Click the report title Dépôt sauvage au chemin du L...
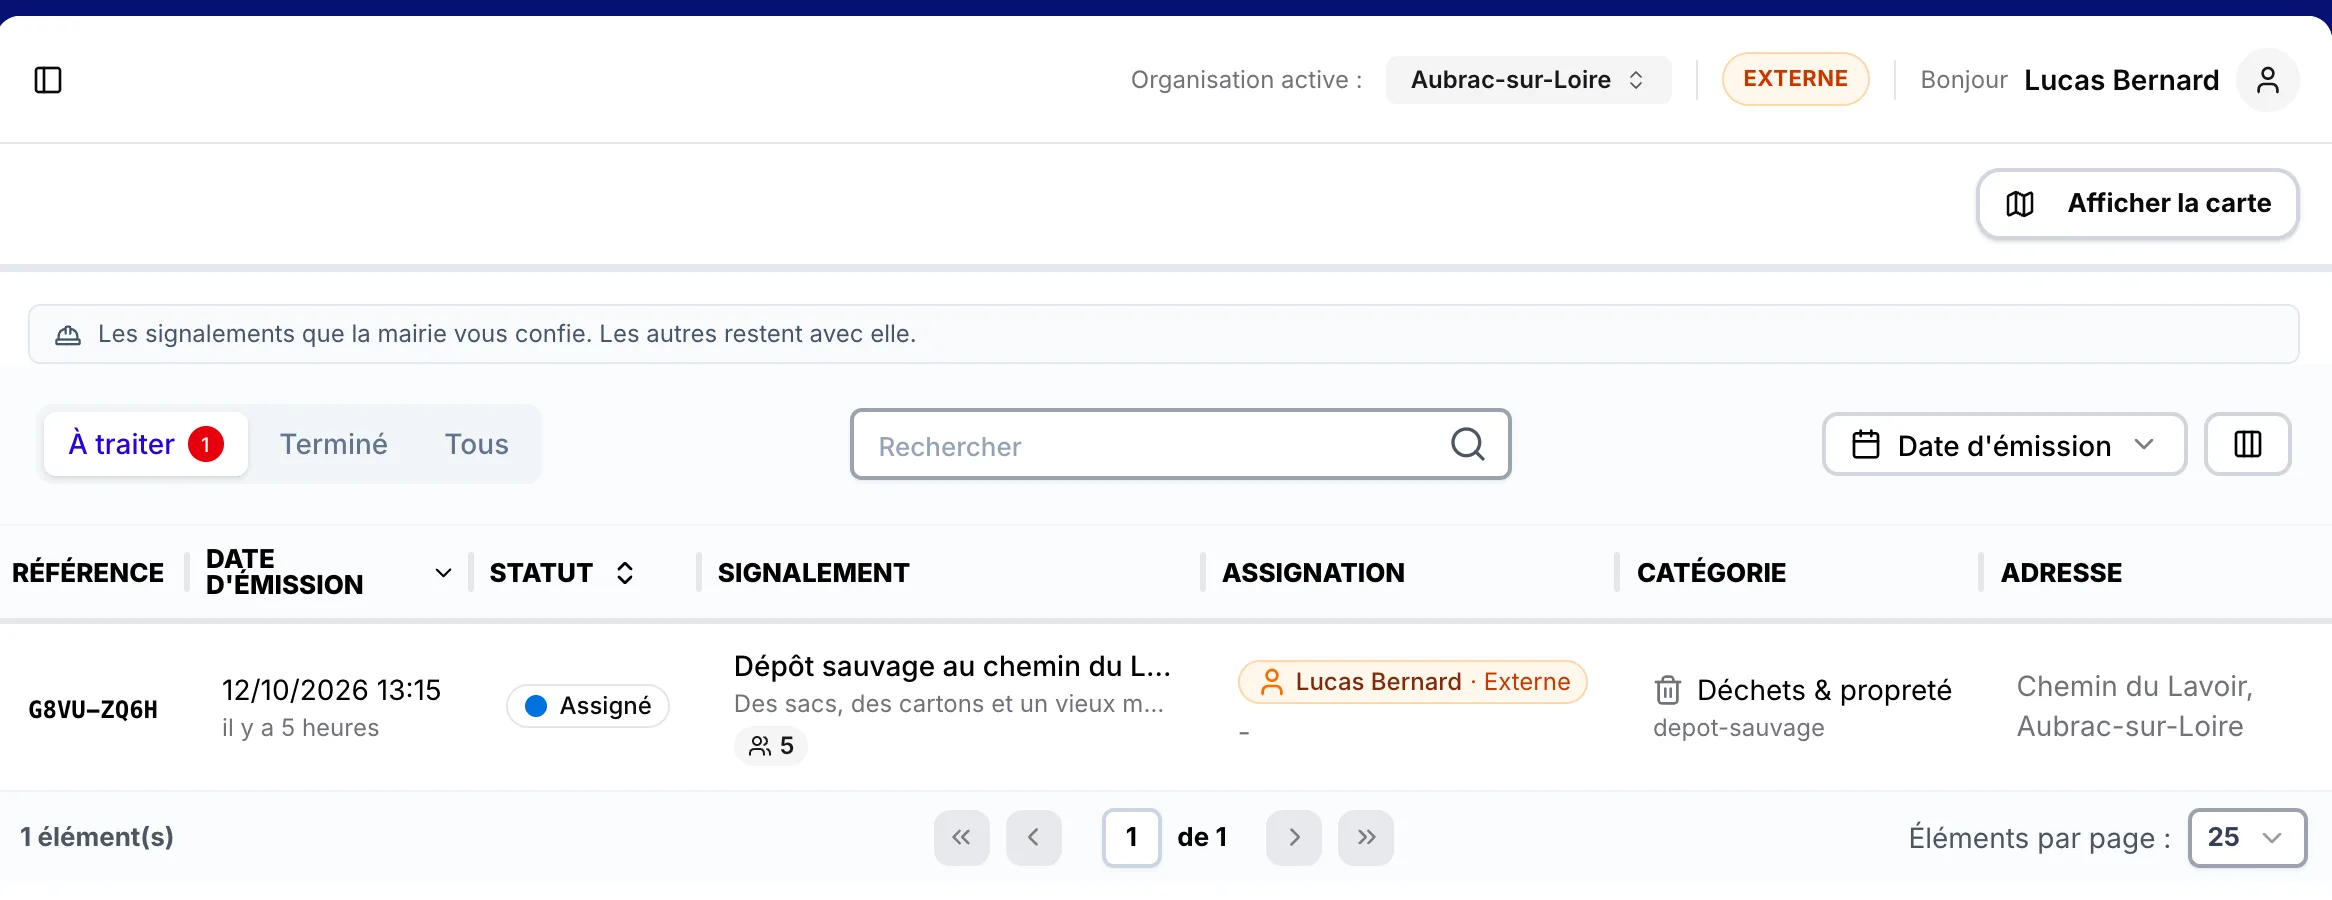This screenshot has width=2332, height=900. (952, 666)
